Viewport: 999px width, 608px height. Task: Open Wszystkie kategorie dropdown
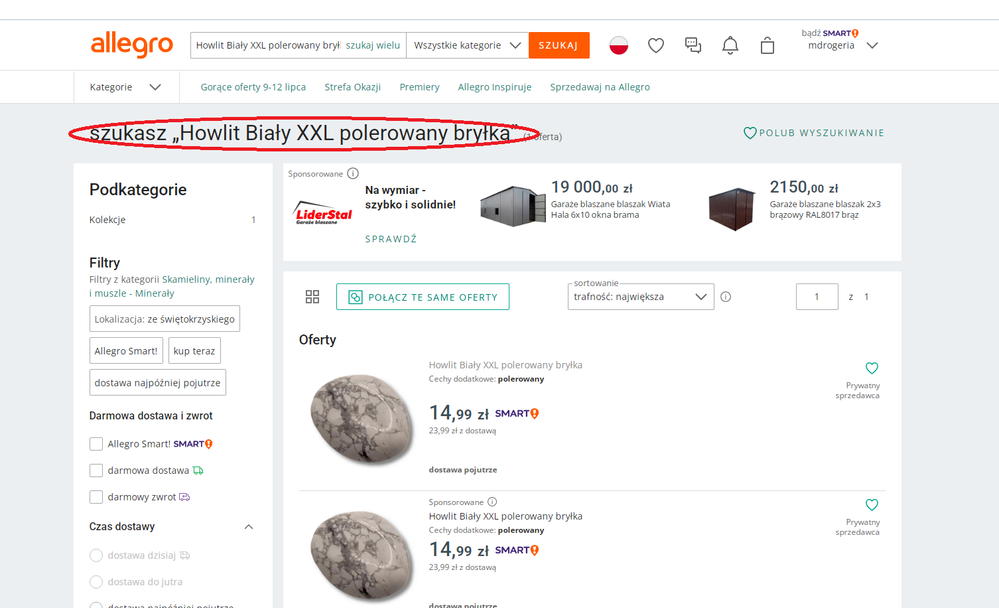click(x=468, y=45)
